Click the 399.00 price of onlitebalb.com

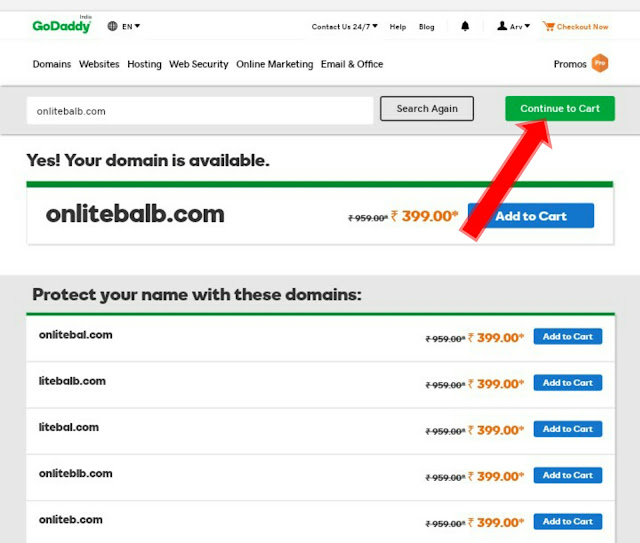(x=425, y=216)
